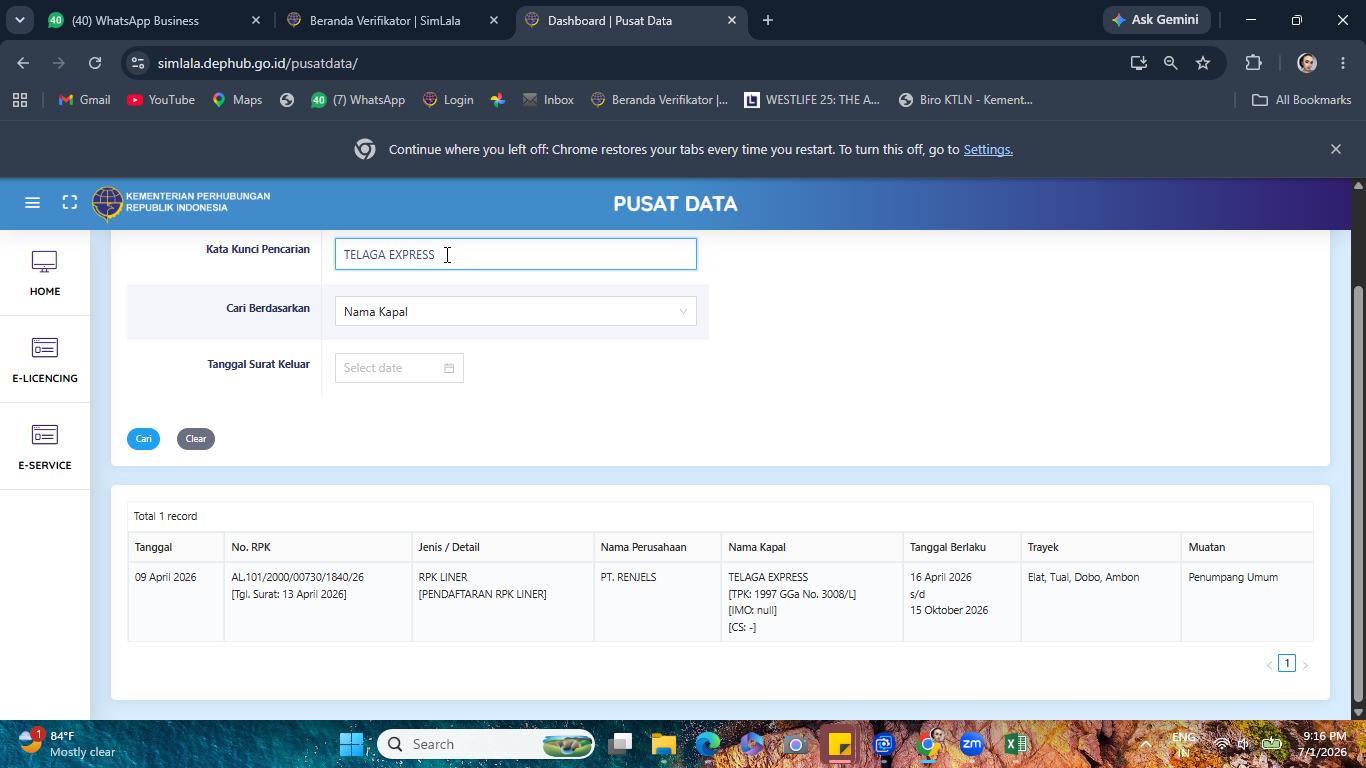Dismiss the Chrome restore tabs notification
1366x768 pixels.
coord(1335,149)
